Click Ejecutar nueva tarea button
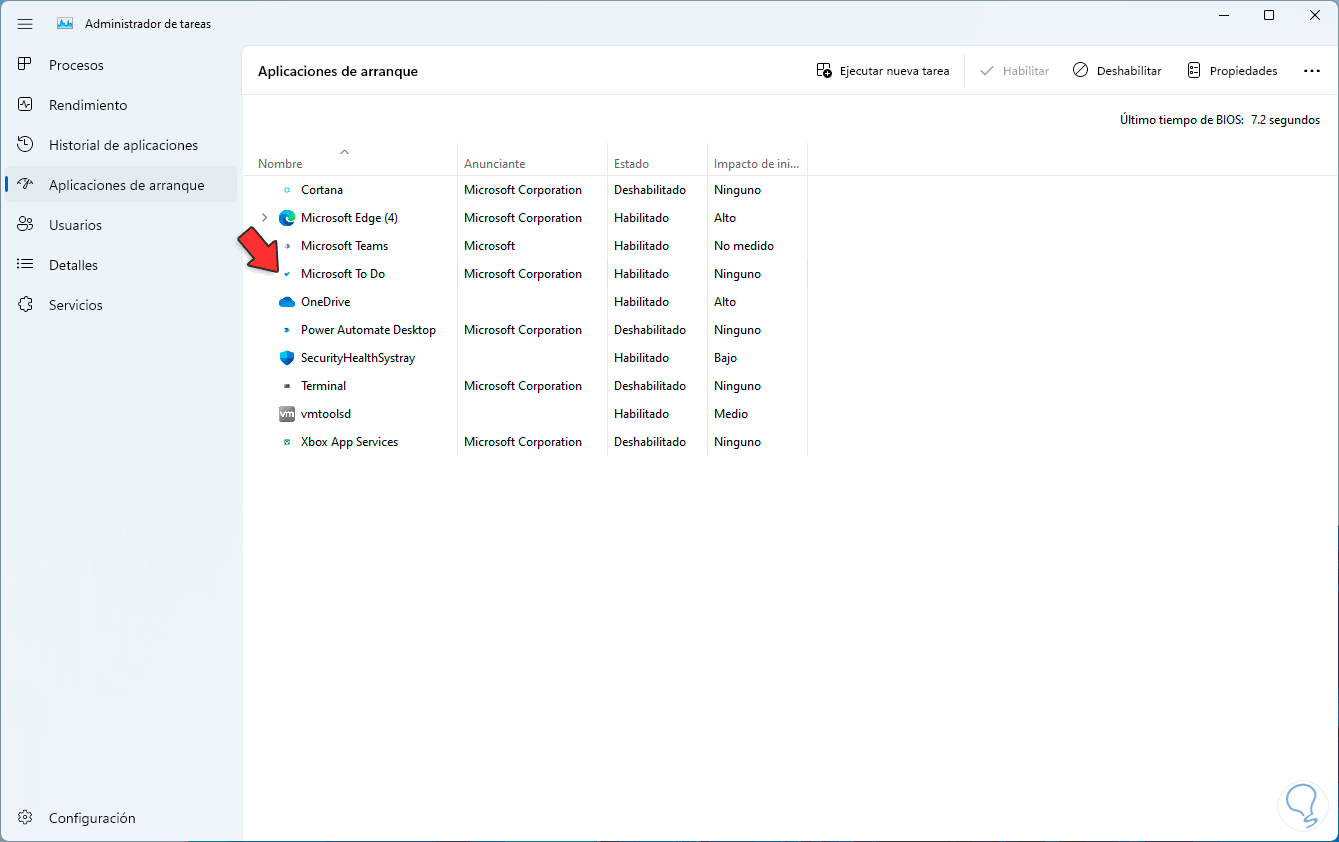This screenshot has height=842, width=1339. click(x=883, y=71)
